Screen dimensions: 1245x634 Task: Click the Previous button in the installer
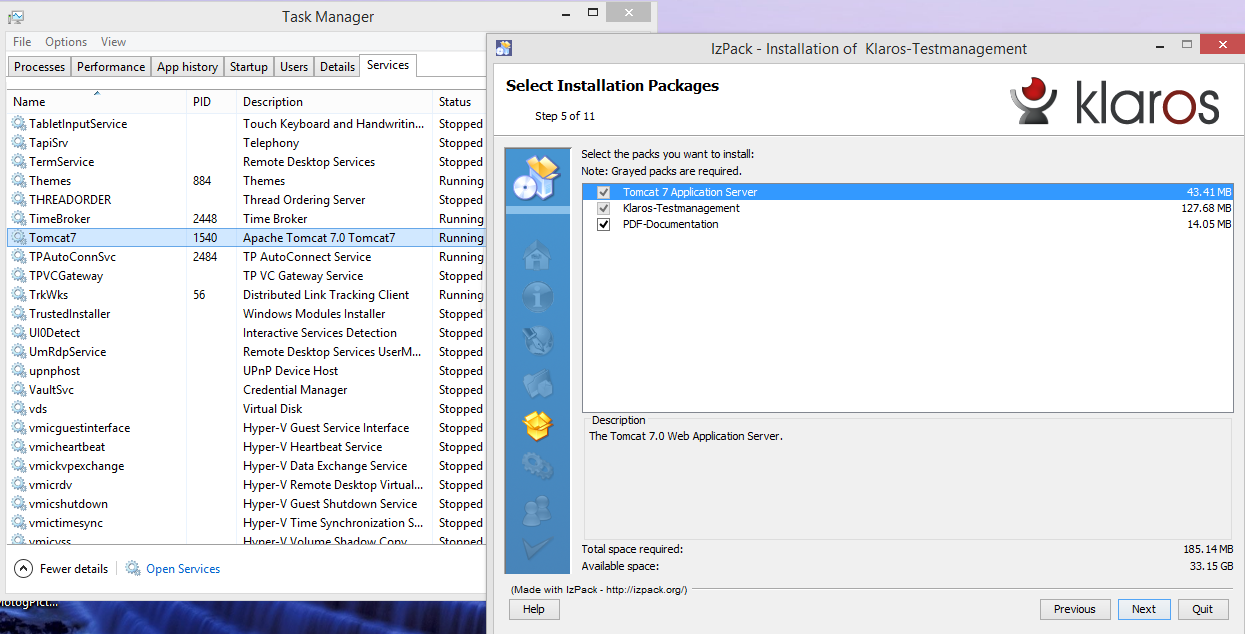[x=1075, y=609]
